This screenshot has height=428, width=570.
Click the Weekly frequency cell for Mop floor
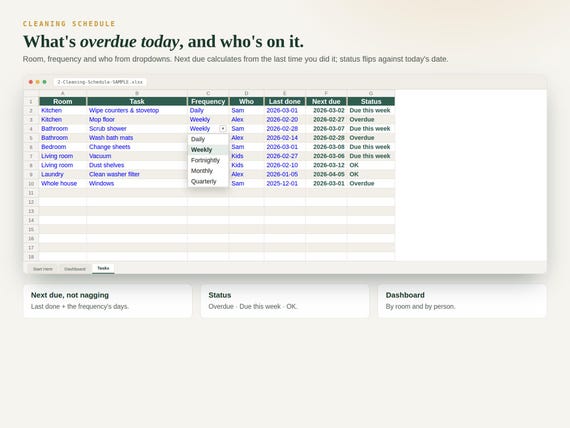coord(208,120)
